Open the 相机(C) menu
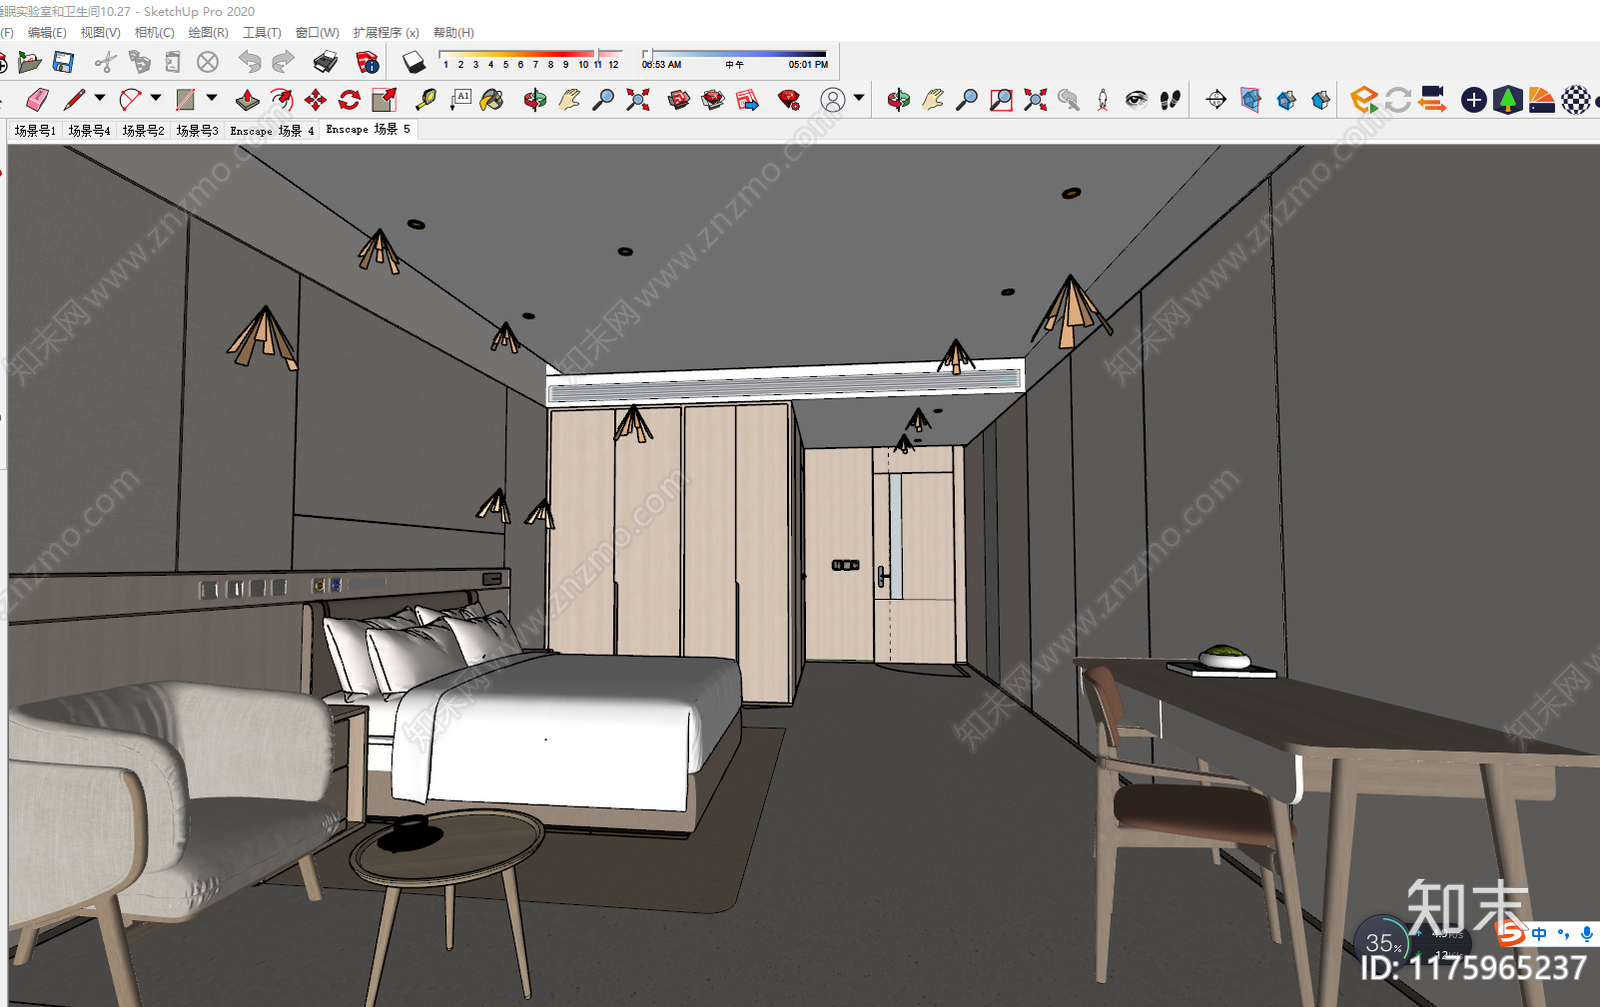This screenshot has width=1600, height=1007. pyautogui.click(x=154, y=32)
